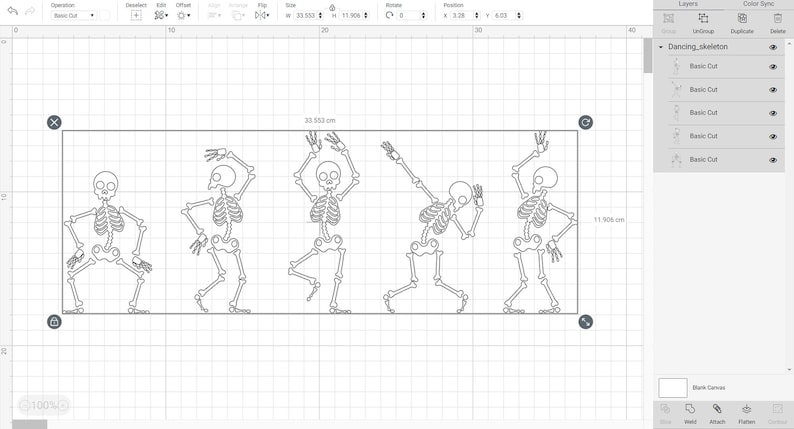Click the rotate handle on selection box
This screenshot has width=794, height=429.
point(585,122)
